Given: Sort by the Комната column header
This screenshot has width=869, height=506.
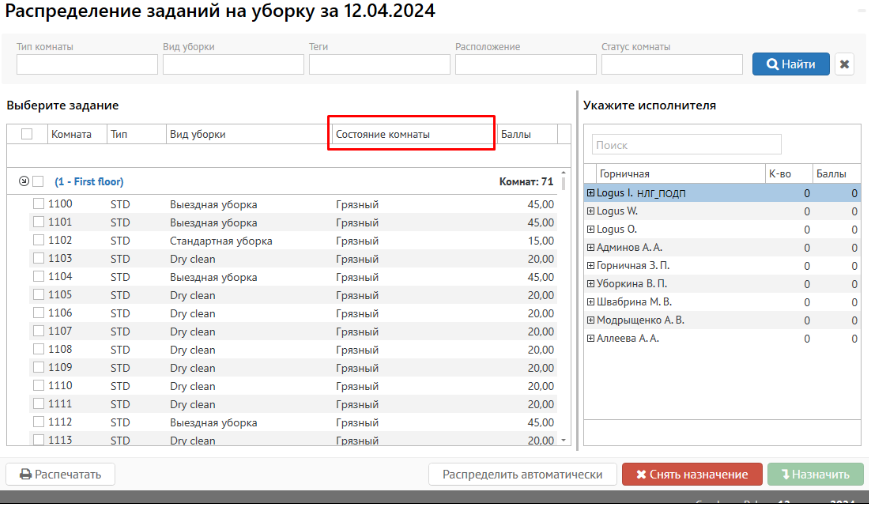Looking at the screenshot, I should (x=77, y=134).
